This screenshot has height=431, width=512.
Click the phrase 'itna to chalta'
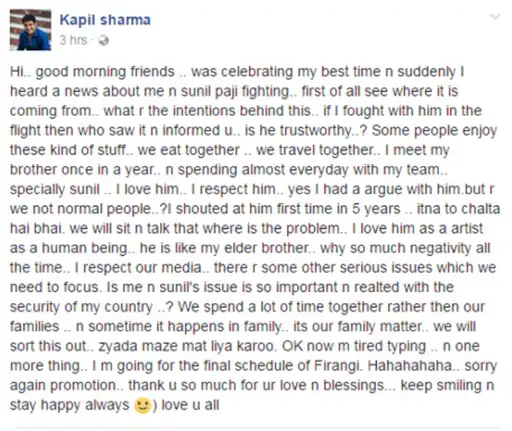458,209
